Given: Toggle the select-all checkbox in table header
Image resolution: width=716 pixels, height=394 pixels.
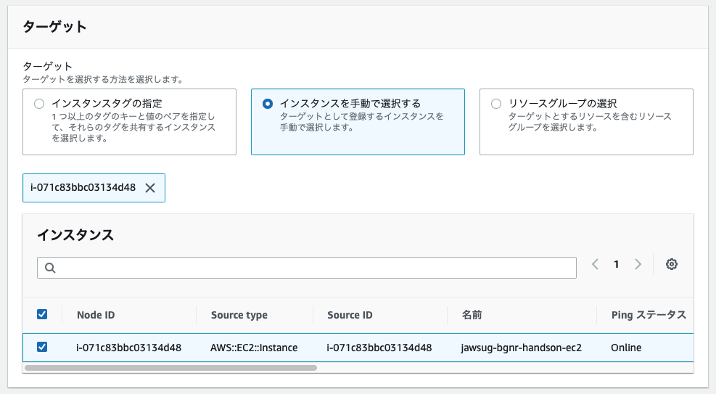Looking at the screenshot, I should point(42,314).
